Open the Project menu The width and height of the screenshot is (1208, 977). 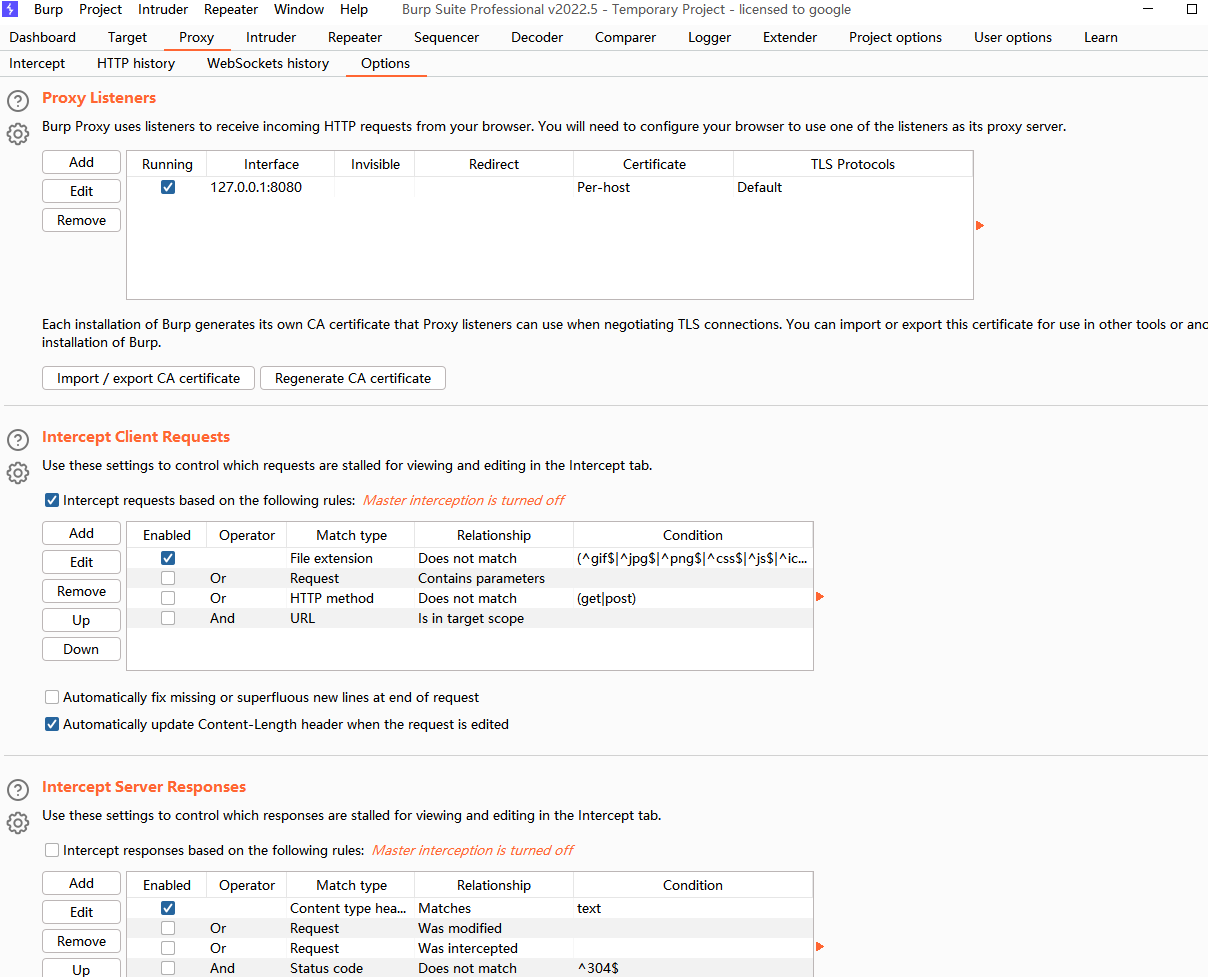pyautogui.click(x=100, y=9)
